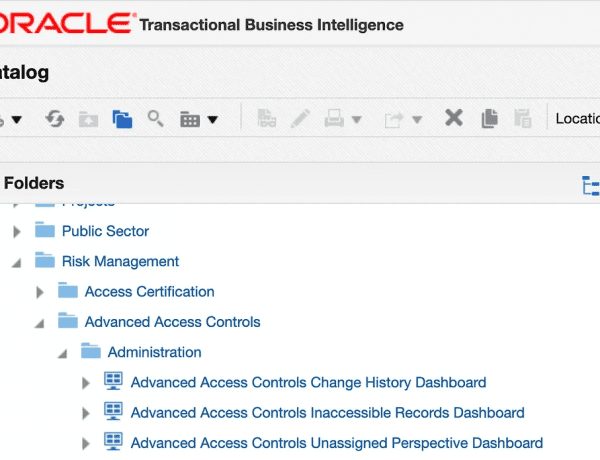The width and height of the screenshot is (600, 460).
Task: Collapse the Advanced Access Controls folder
Action: coord(39,324)
